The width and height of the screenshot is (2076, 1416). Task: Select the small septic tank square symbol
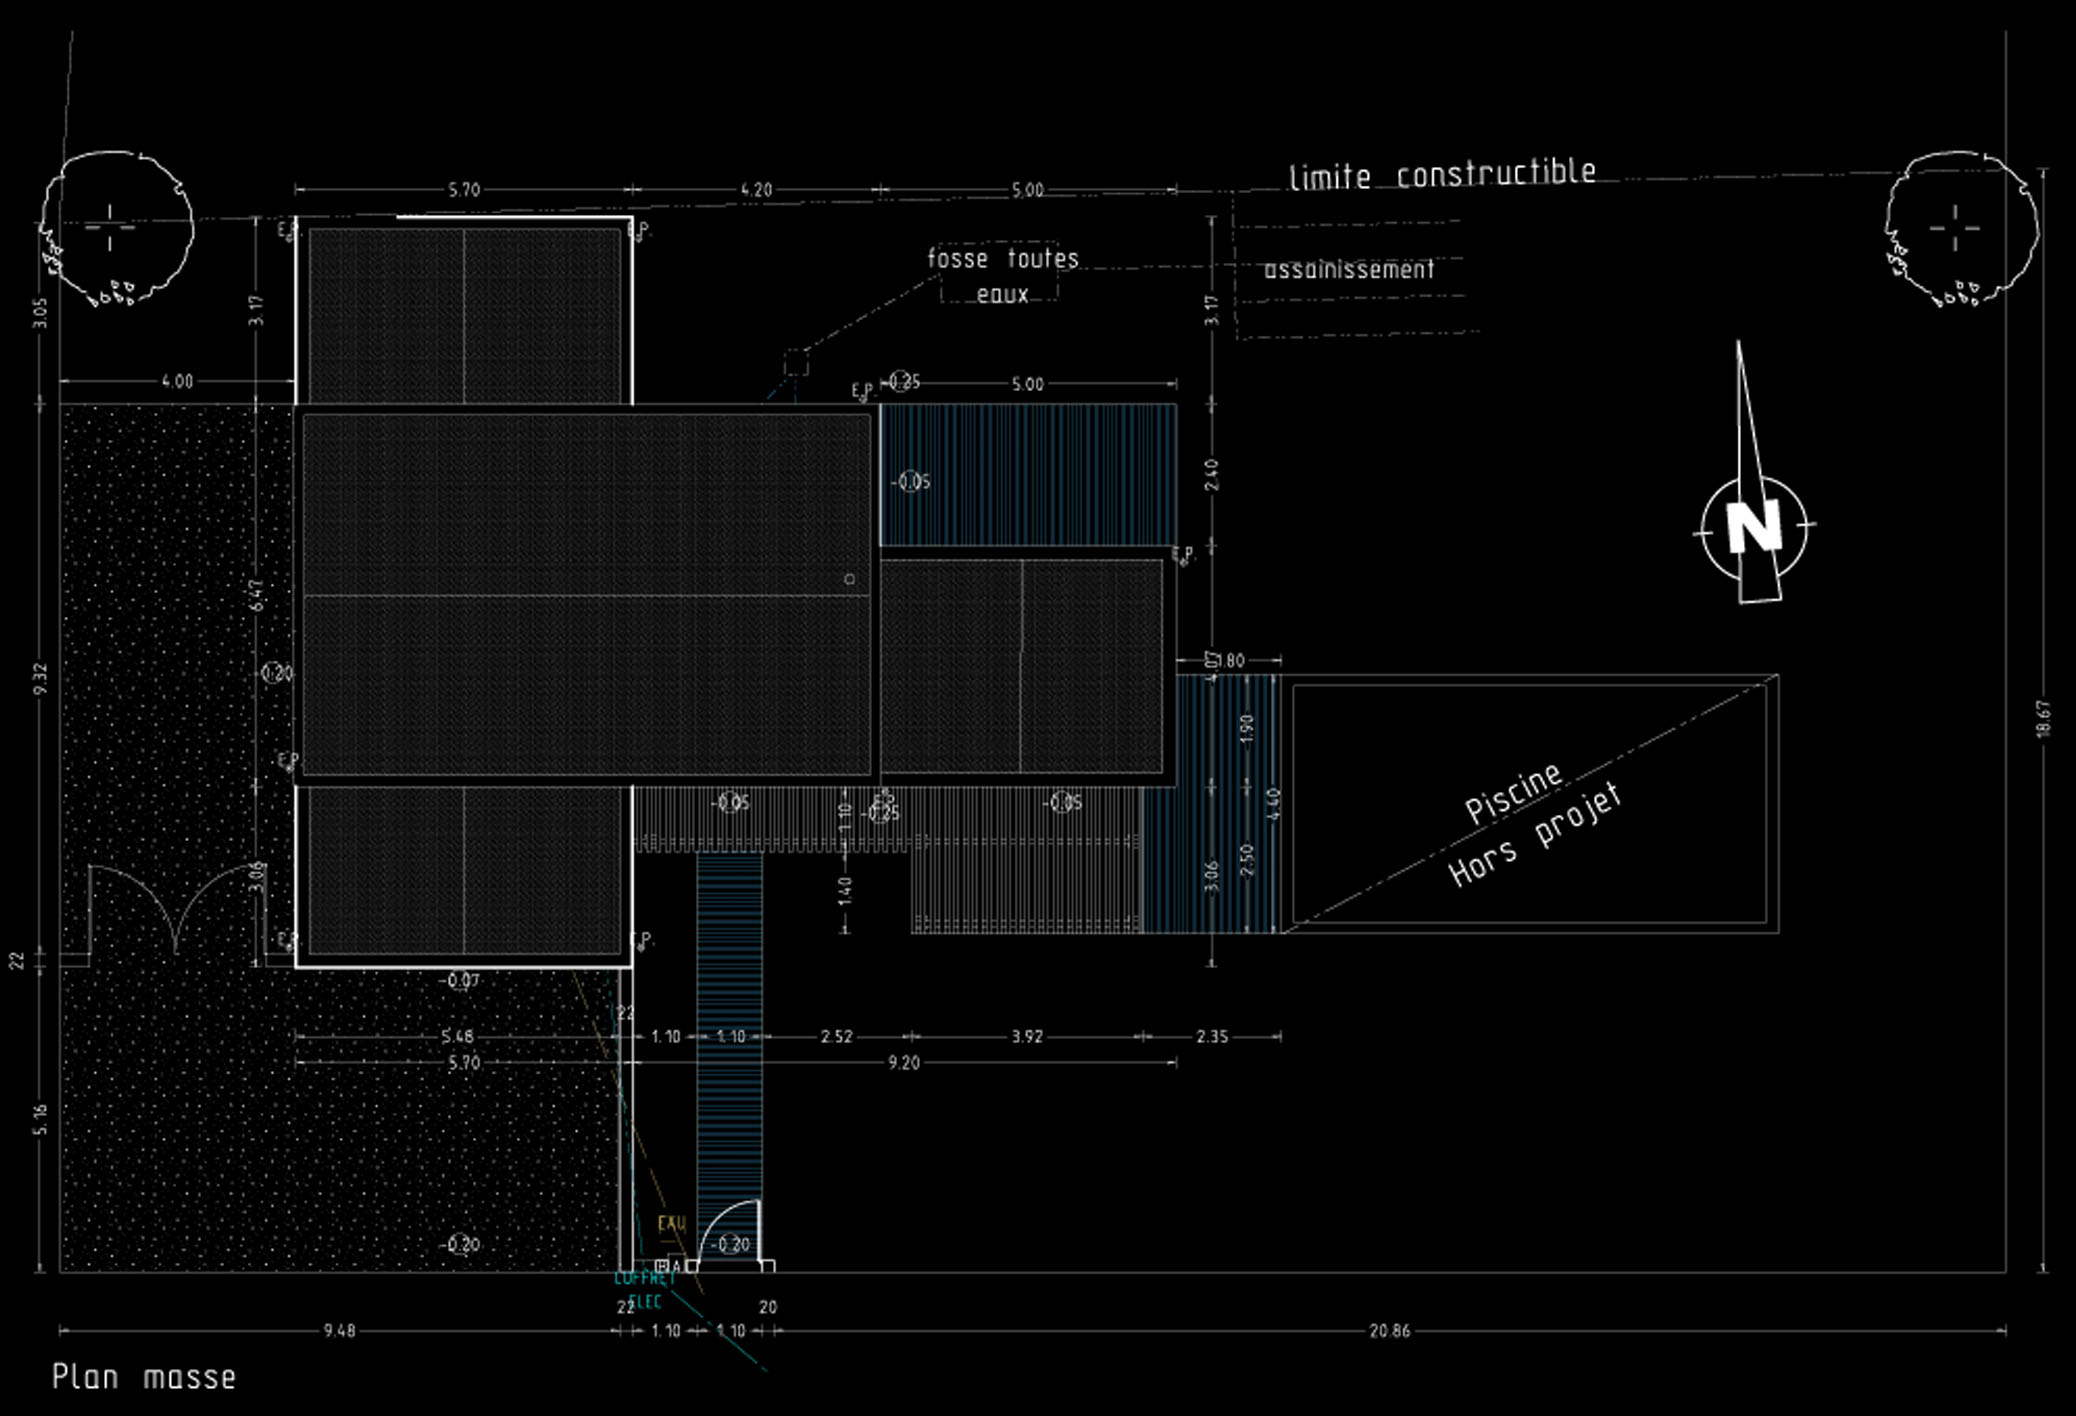(796, 362)
